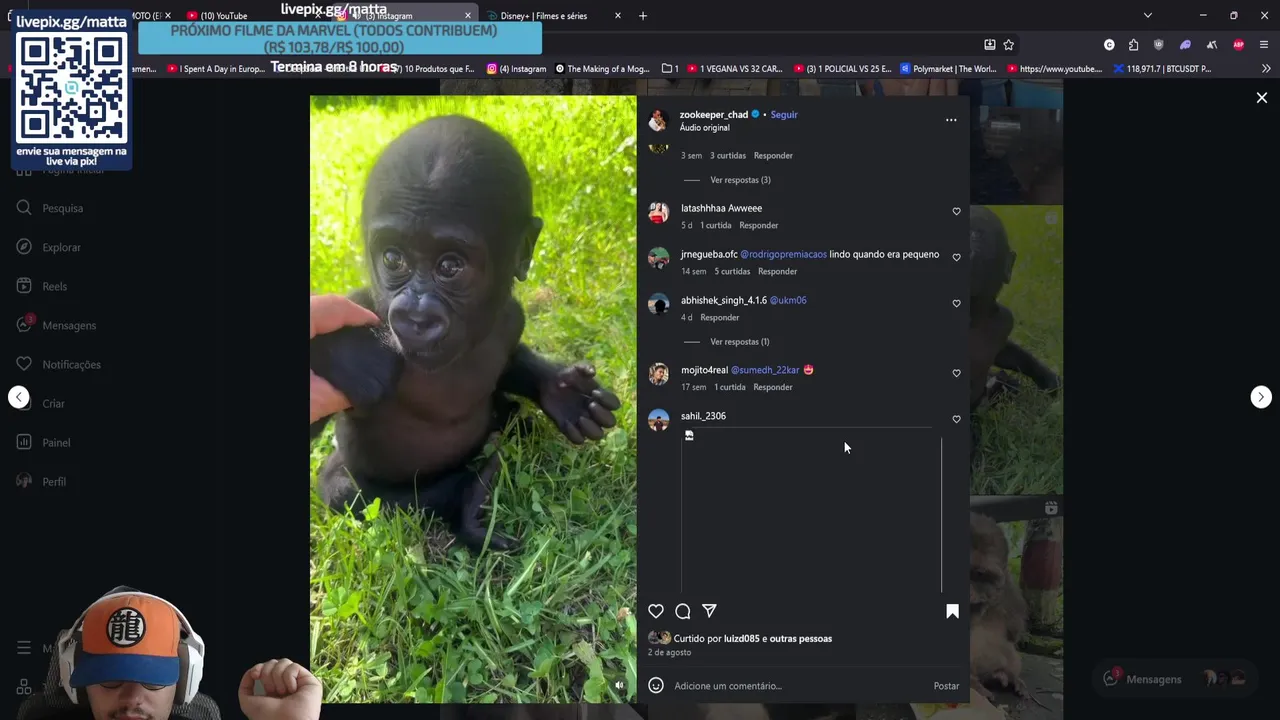Close the post viewer with the X
The height and width of the screenshot is (720, 1280).
pos(1262,98)
